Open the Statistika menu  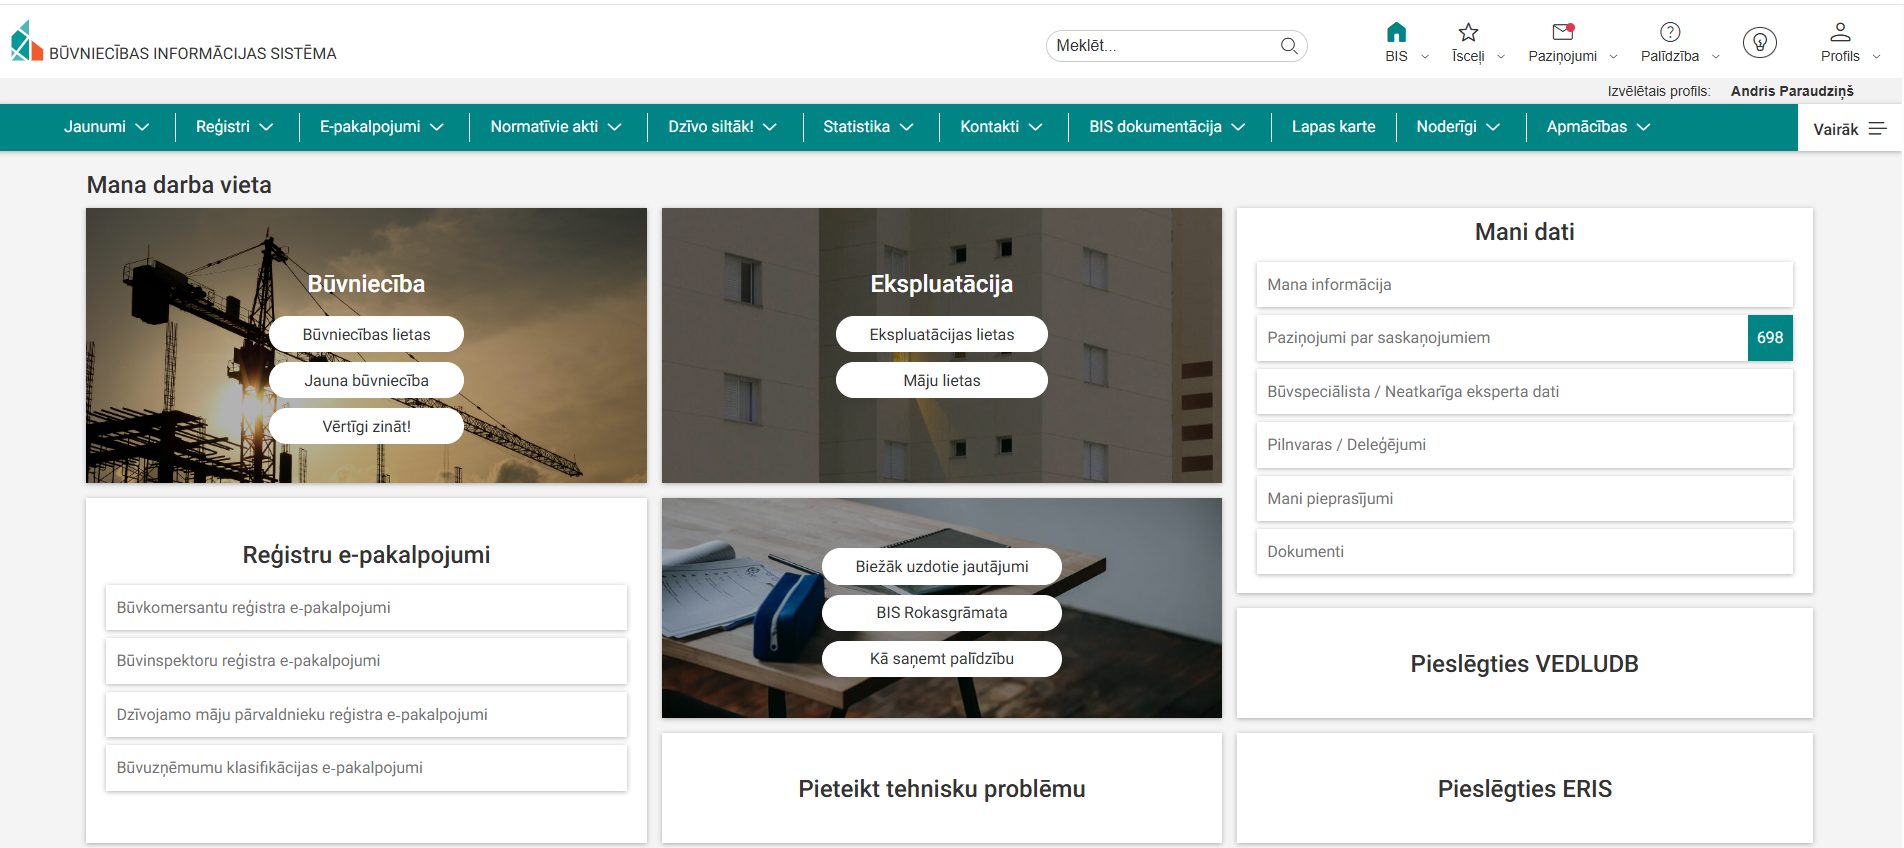click(x=867, y=127)
